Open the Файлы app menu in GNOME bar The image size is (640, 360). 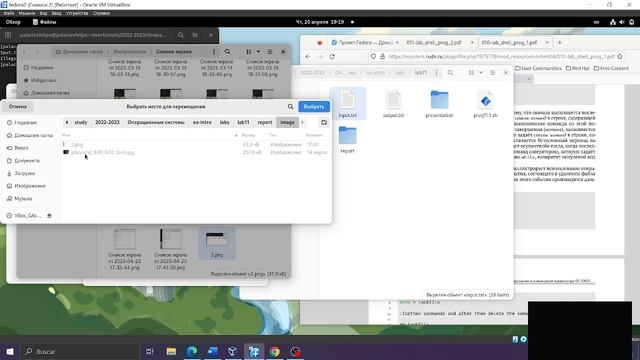44,22
